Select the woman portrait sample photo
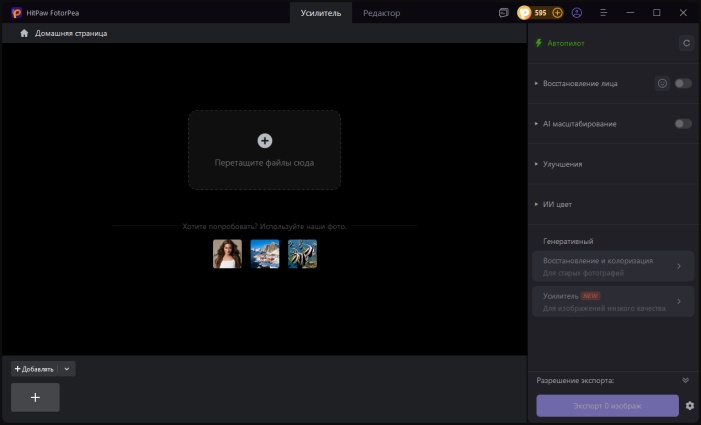 (x=227, y=253)
